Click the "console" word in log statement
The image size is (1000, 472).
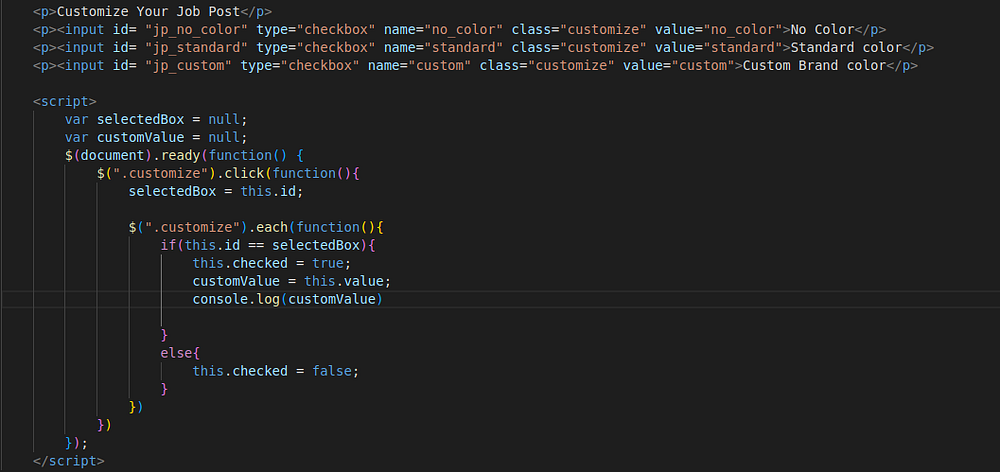(220, 299)
